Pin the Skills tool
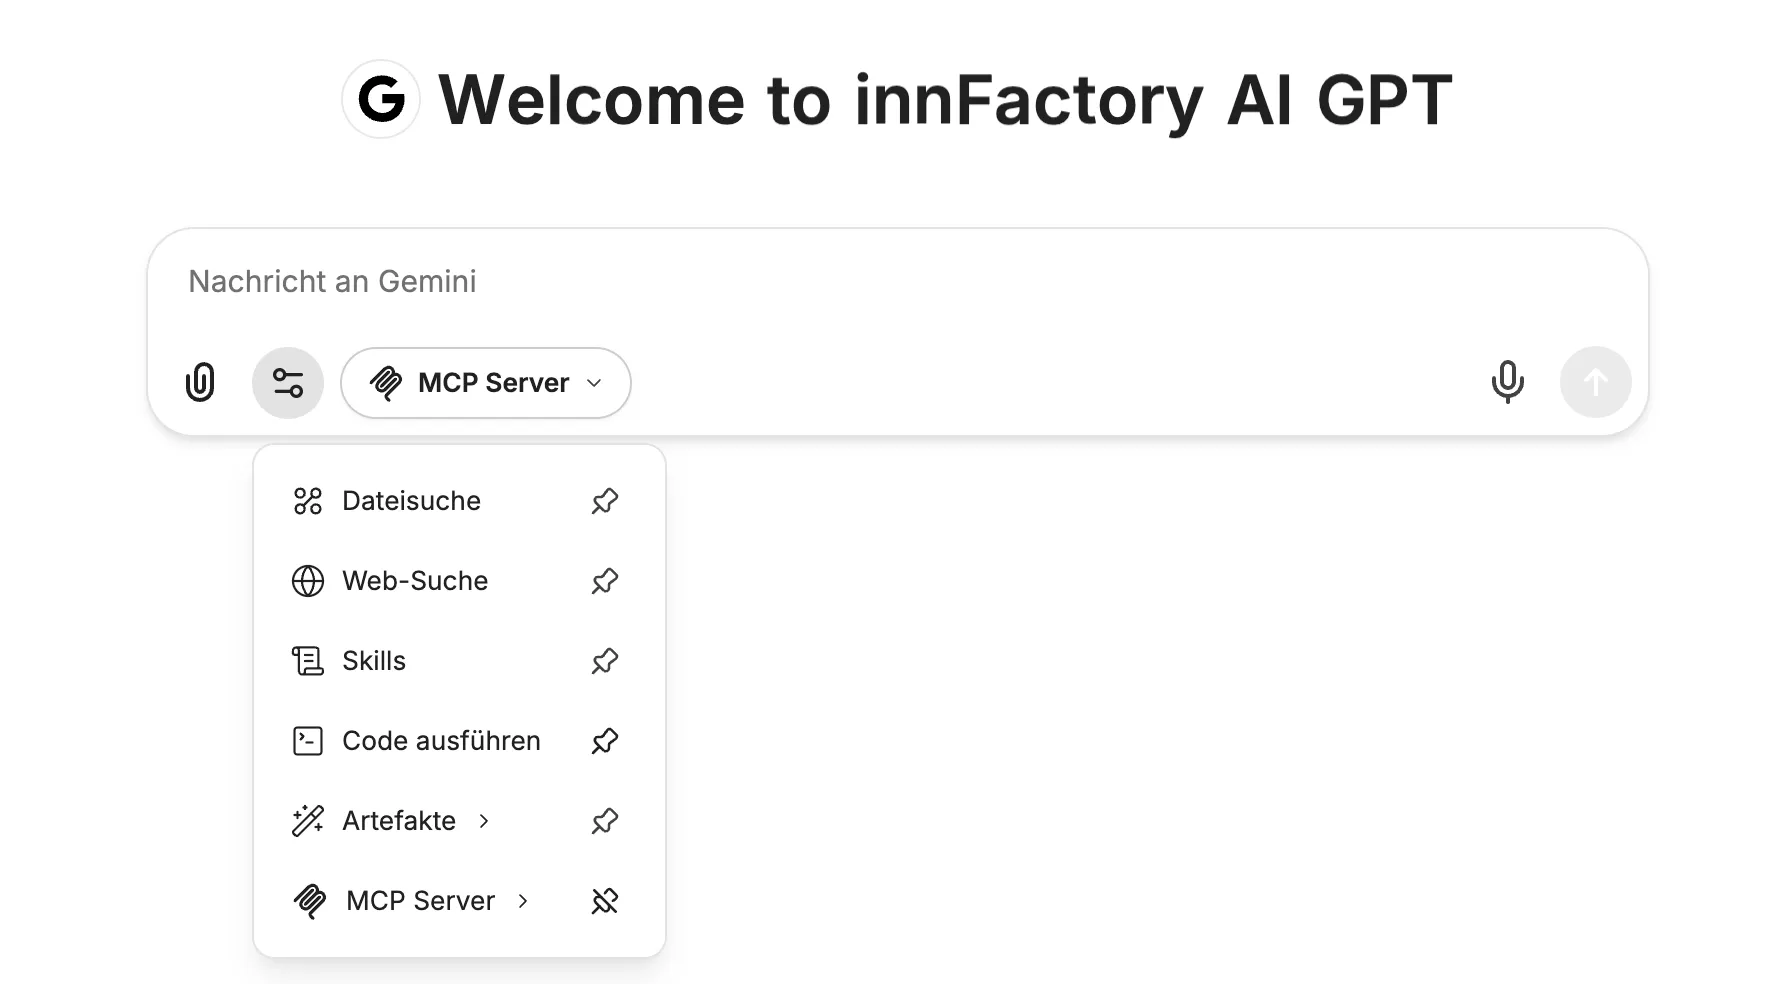This screenshot has width=1790, height=984. click(605, 661)
